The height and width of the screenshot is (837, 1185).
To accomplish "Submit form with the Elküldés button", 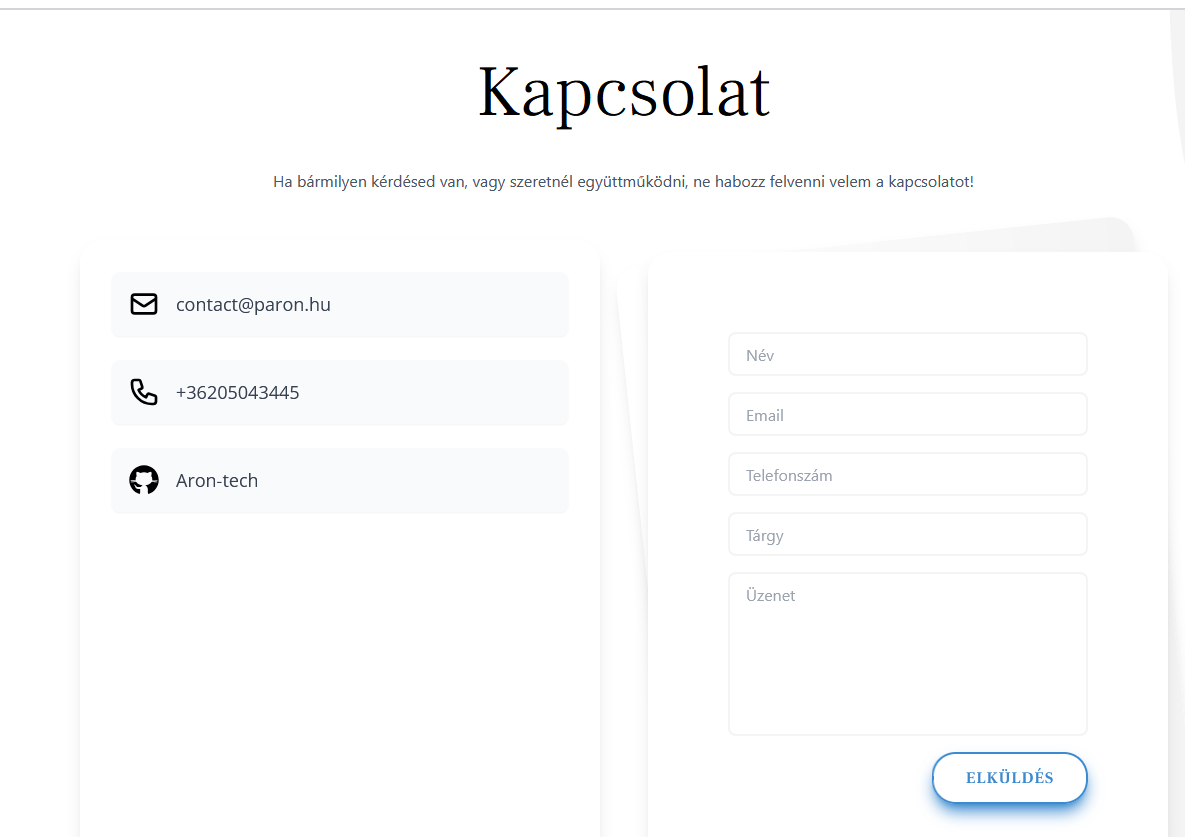I will click(x=1010, y=777).
